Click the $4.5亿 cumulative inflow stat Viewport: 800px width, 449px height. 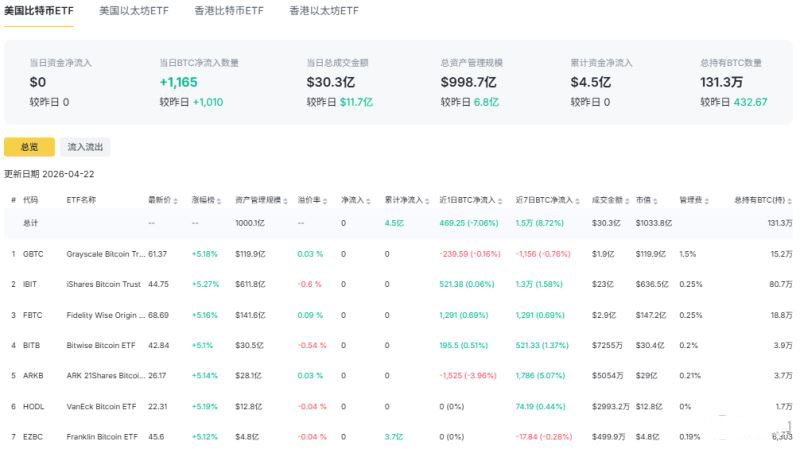pos(590,82)
